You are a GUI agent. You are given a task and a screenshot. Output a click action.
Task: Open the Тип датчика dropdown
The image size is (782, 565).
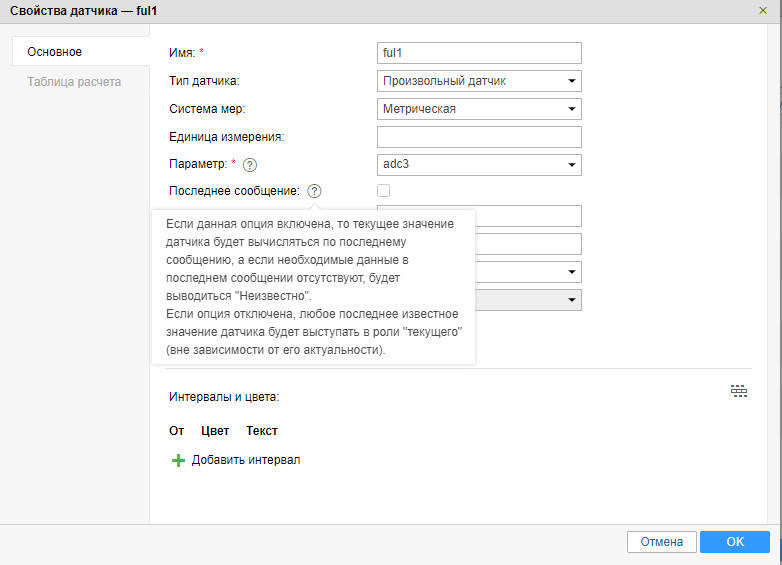pos(479,81)
